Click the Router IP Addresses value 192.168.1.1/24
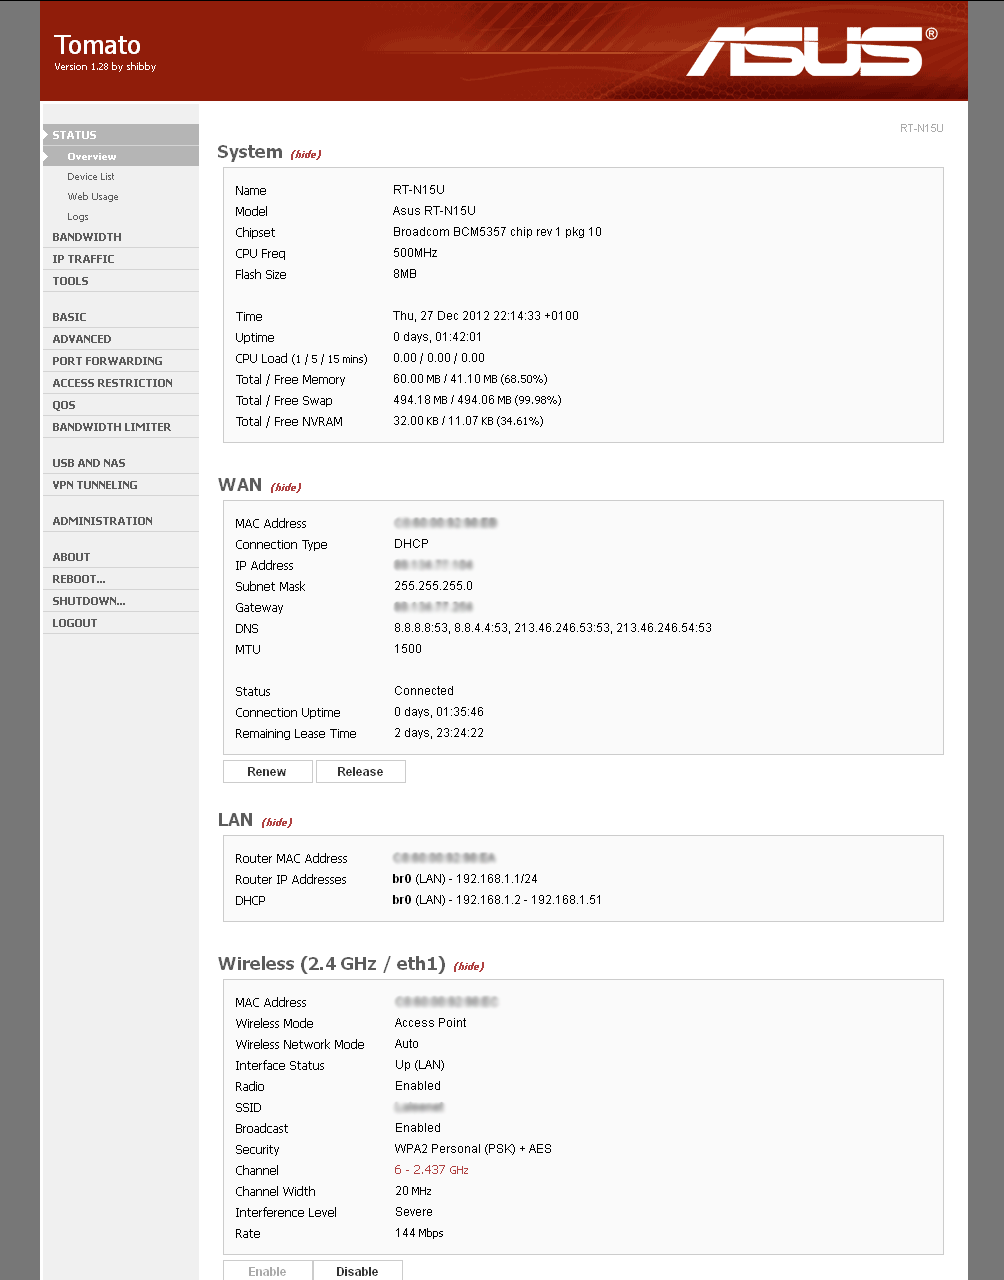1004x1280 pixels. click(465, 879)
